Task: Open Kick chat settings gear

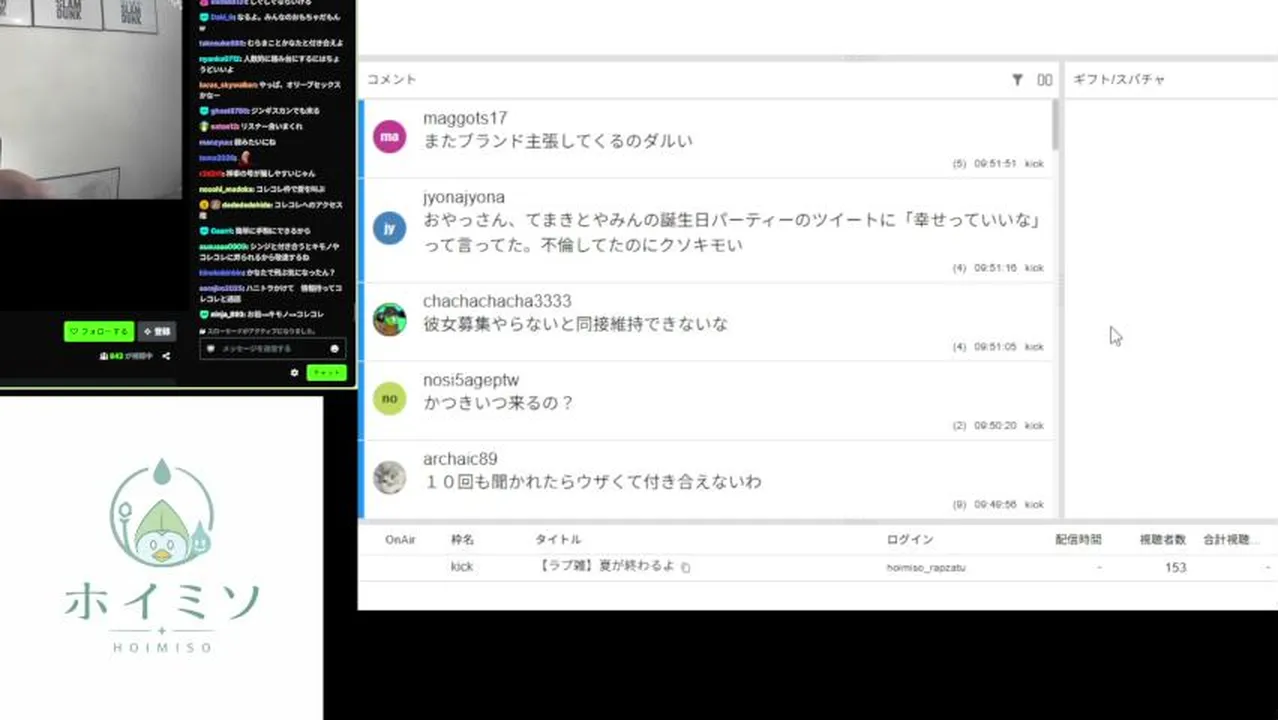Action: pyautogui.click(x=294, y=373)
